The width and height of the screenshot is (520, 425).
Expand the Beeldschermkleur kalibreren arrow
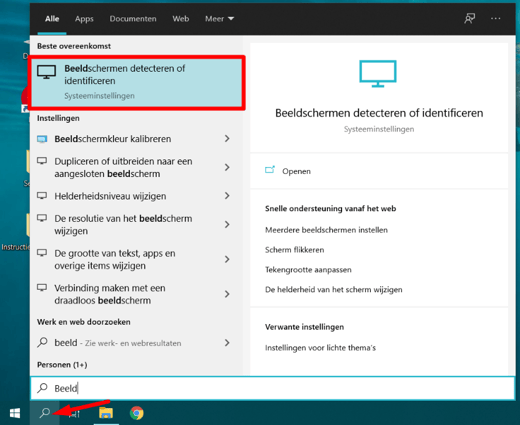click(x=227, y=139)
